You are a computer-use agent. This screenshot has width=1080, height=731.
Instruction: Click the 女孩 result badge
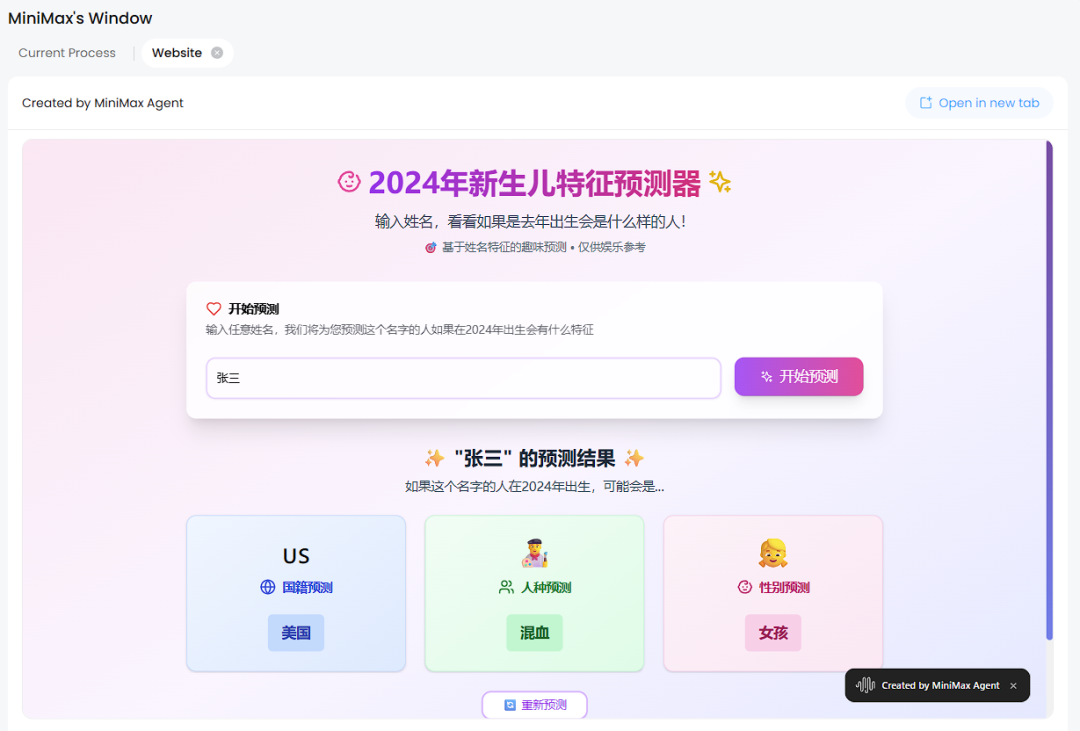pos(773,632)
